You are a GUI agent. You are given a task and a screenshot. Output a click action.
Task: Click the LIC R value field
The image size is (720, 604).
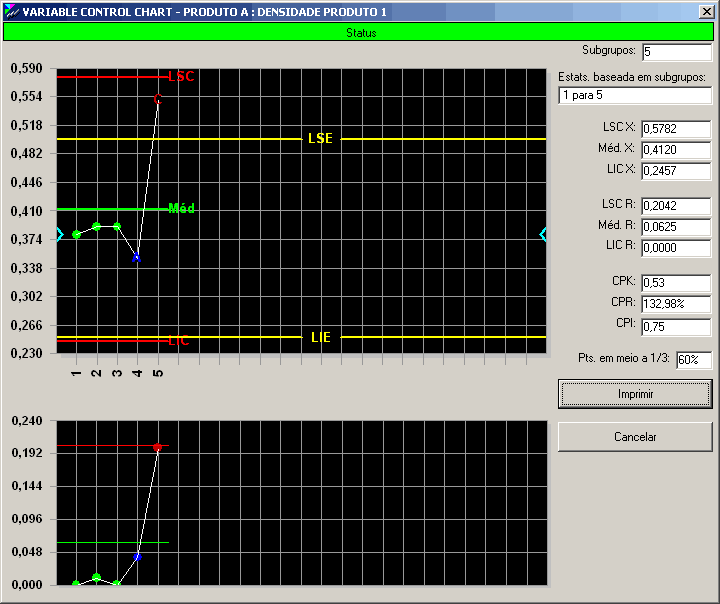coord(675,248)
